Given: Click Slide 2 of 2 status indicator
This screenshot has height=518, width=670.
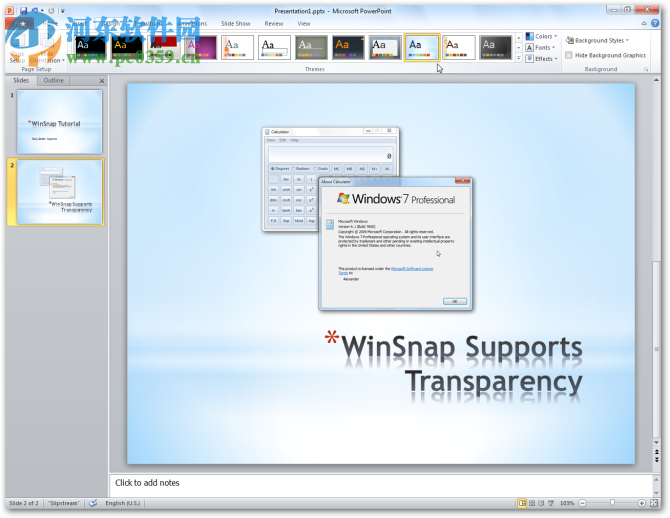Looking at the screenshot, I should click(24, 503).
